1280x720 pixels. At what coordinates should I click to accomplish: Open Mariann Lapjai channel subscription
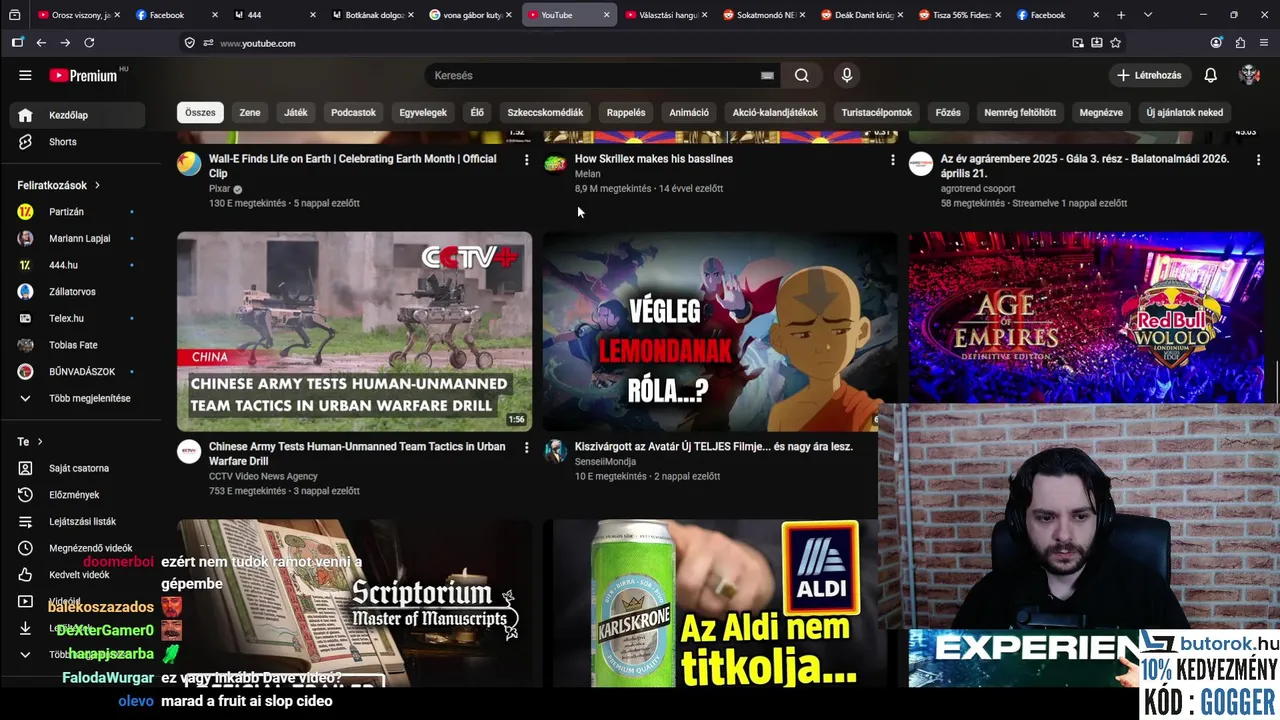pyautogui.click(x=78, y=238)
